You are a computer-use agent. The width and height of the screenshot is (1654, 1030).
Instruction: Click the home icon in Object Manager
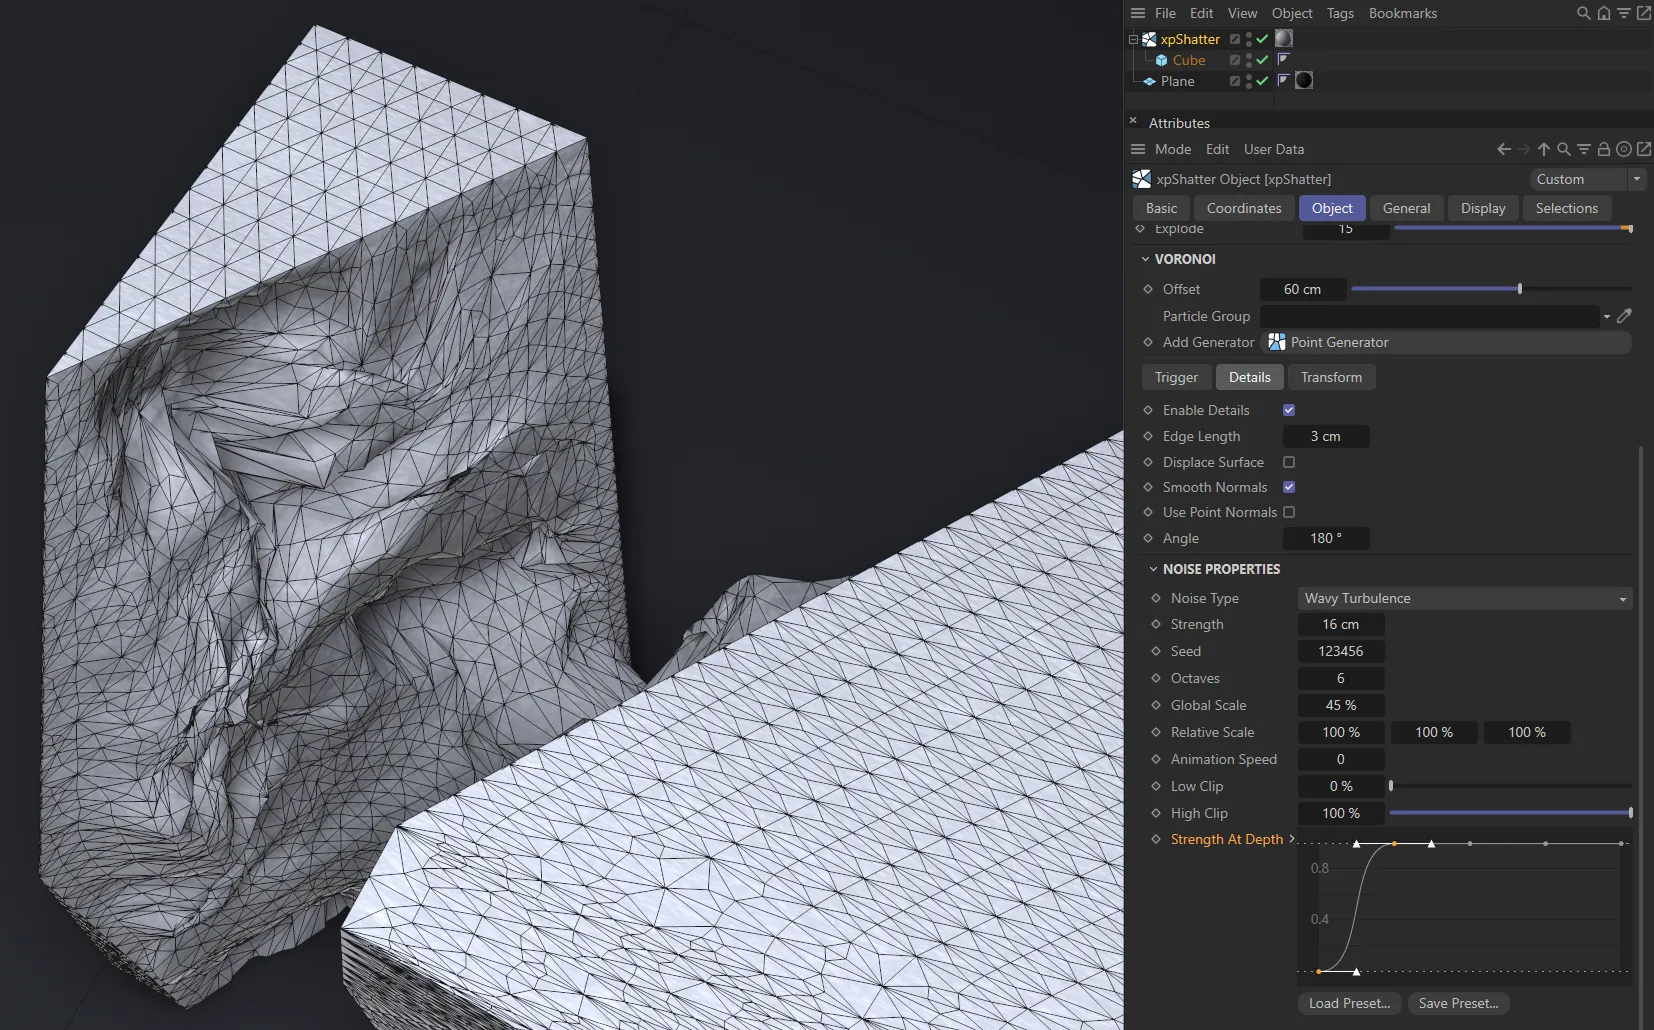[x=1603, y=13]
